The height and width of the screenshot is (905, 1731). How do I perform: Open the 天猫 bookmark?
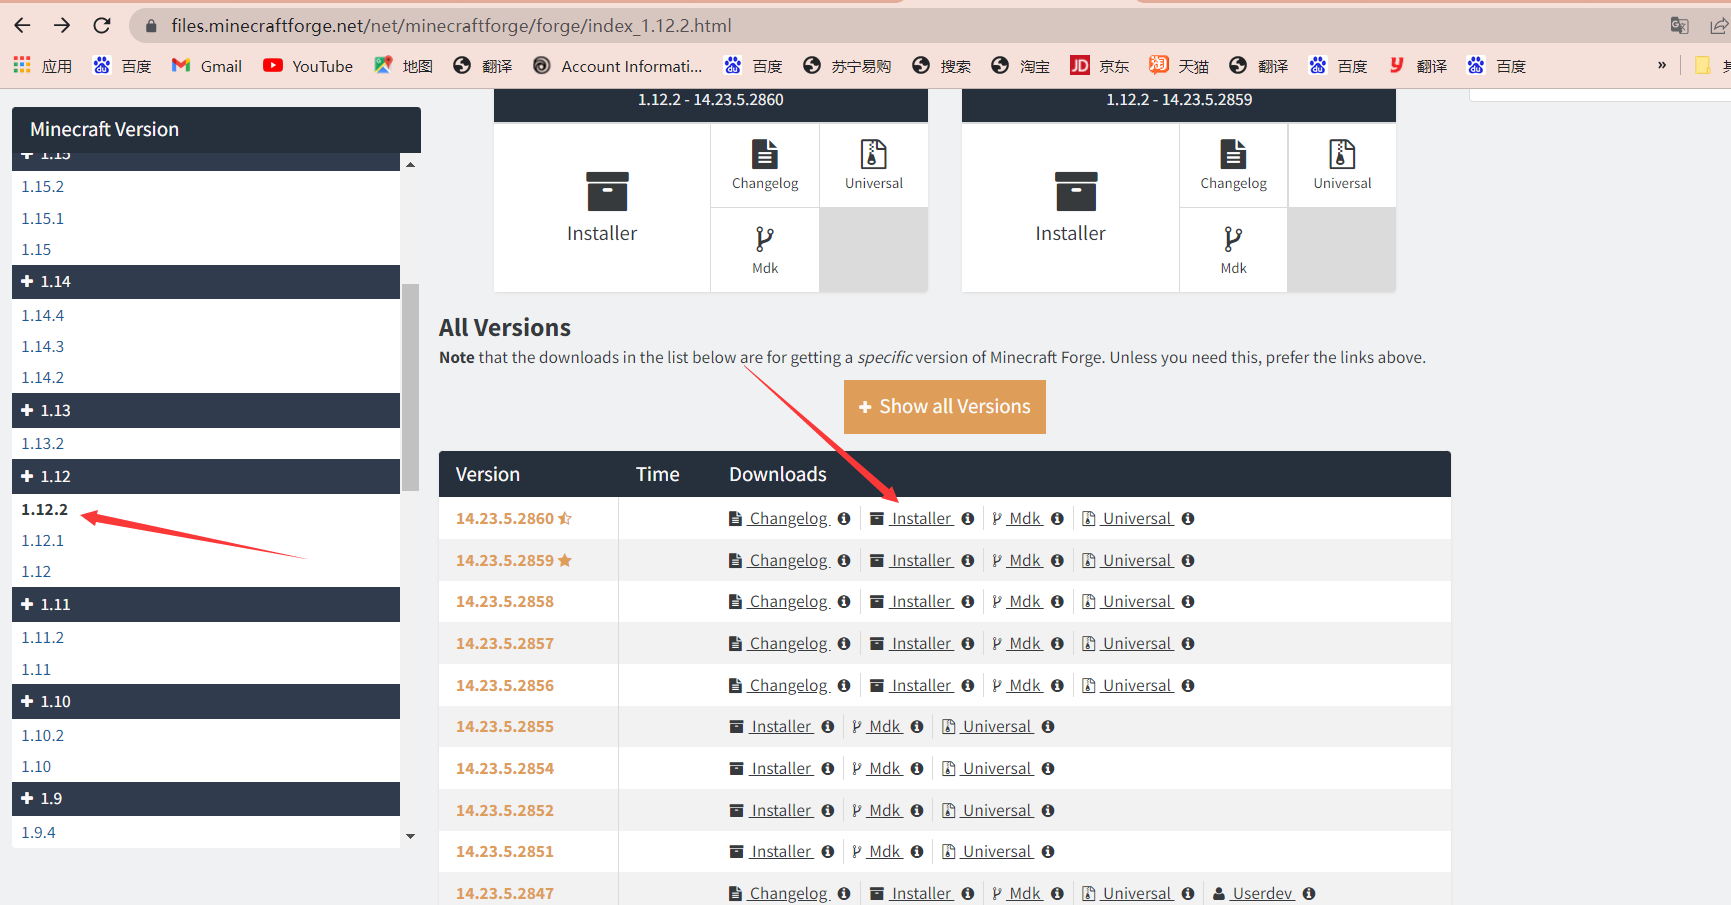click(1178, 66)
